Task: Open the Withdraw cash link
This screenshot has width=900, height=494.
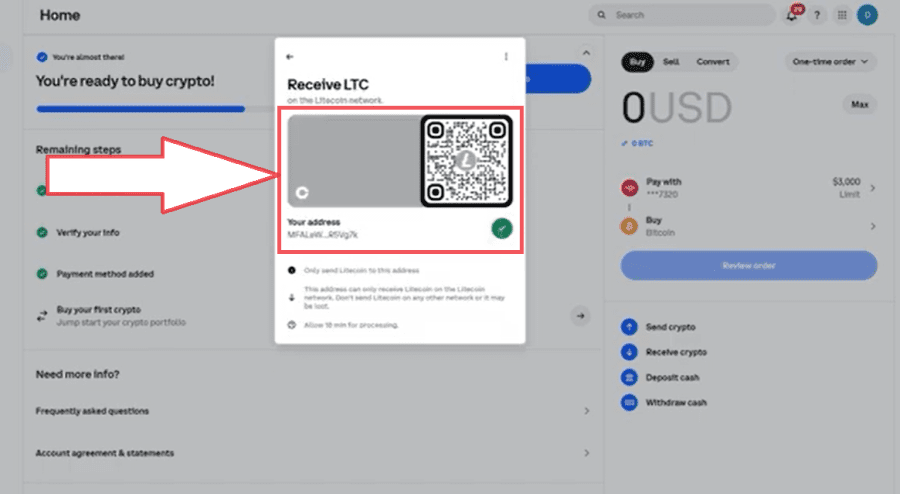Action: tap(676, 403)
